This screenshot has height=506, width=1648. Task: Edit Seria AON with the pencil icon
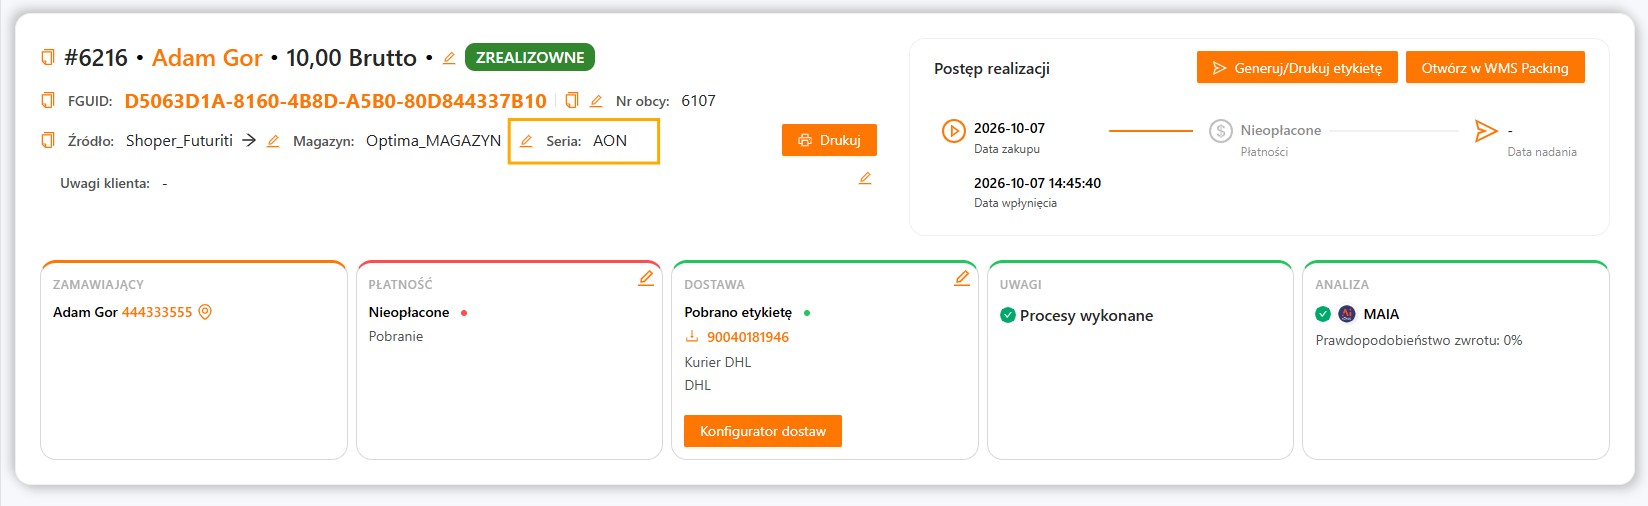pyautogui.click(x=526, y=141)
